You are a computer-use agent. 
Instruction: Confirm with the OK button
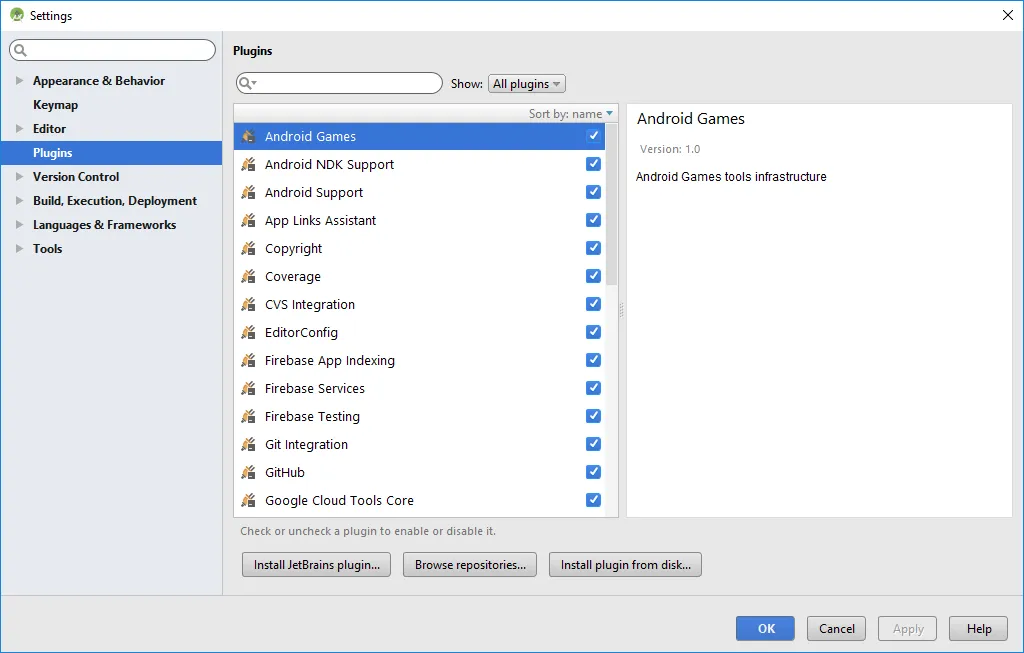coord(765,628)
